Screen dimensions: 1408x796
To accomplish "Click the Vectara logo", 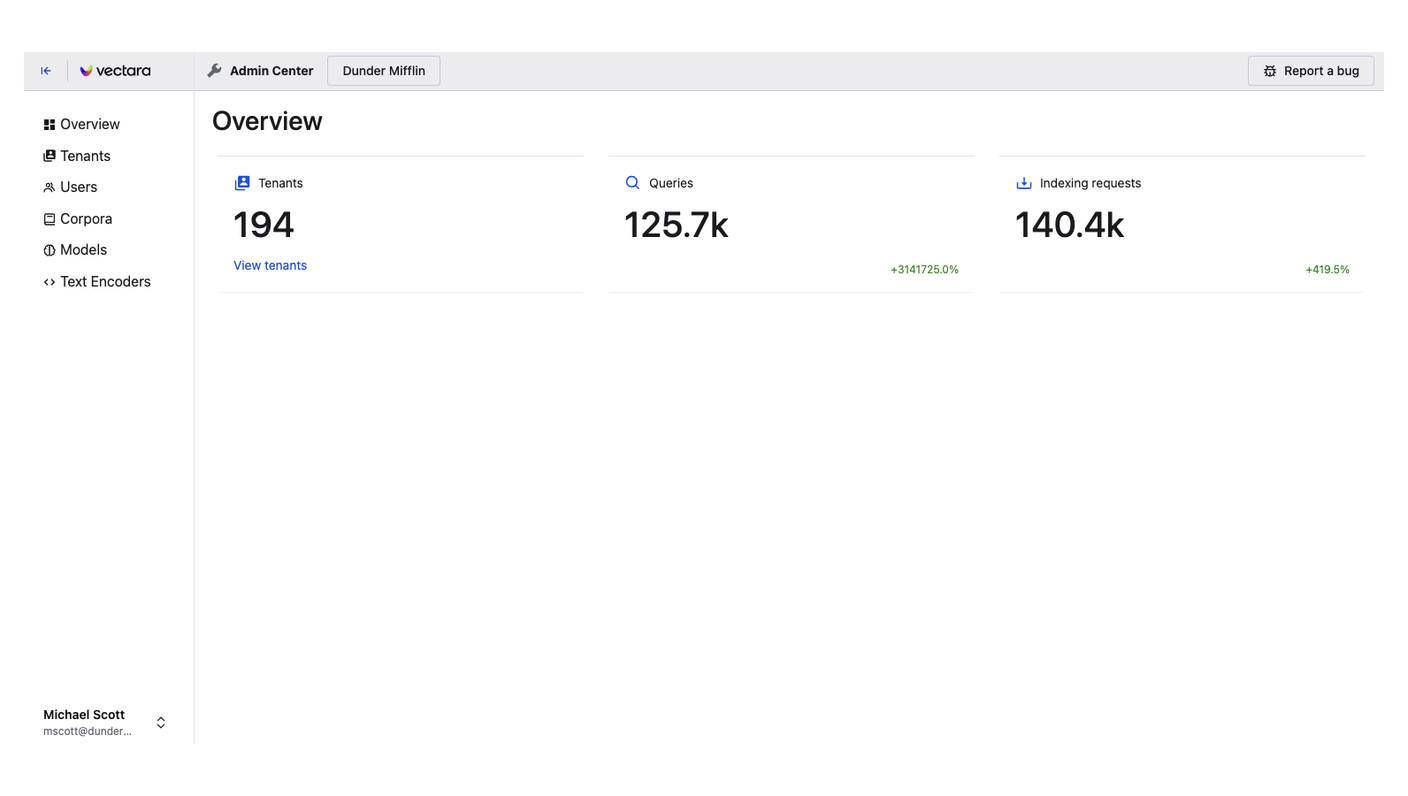I will [115, 71].
